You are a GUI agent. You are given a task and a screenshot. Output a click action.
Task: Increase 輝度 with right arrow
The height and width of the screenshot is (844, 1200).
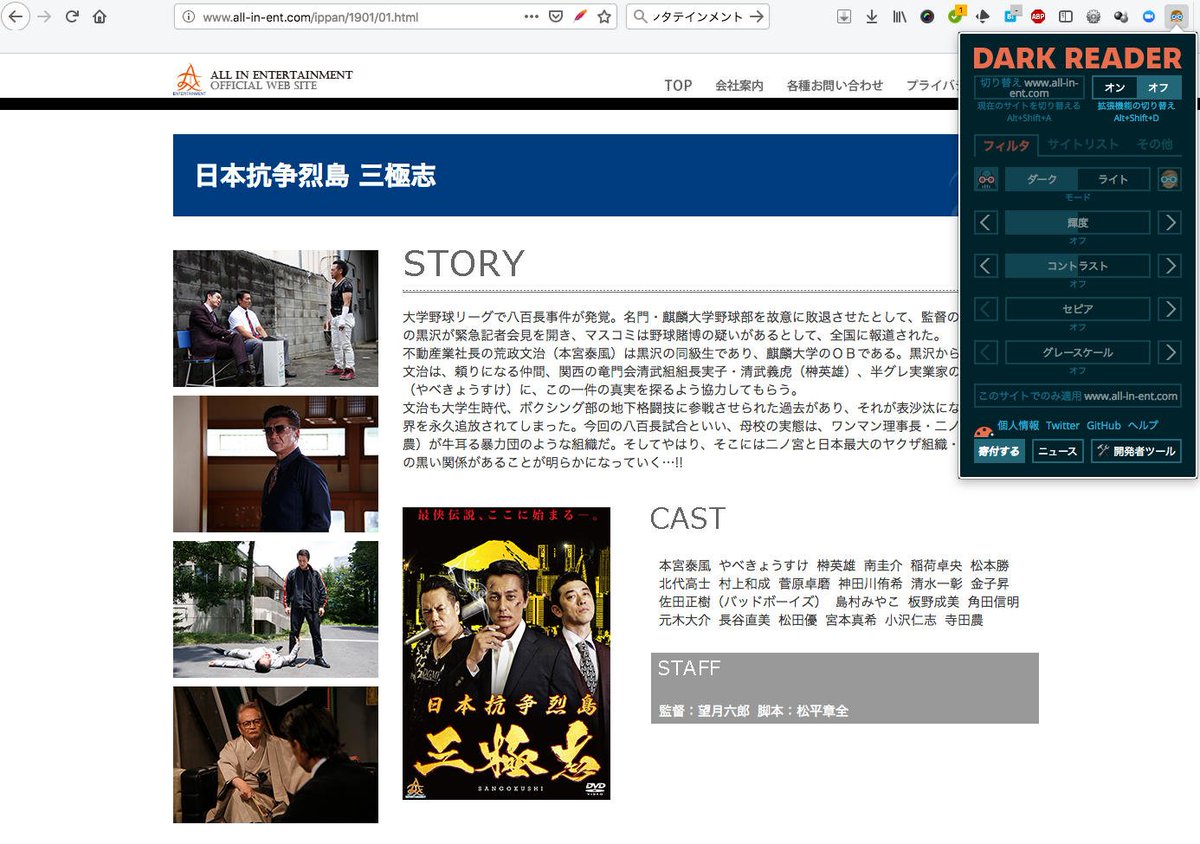click(x=1169, y=223)
